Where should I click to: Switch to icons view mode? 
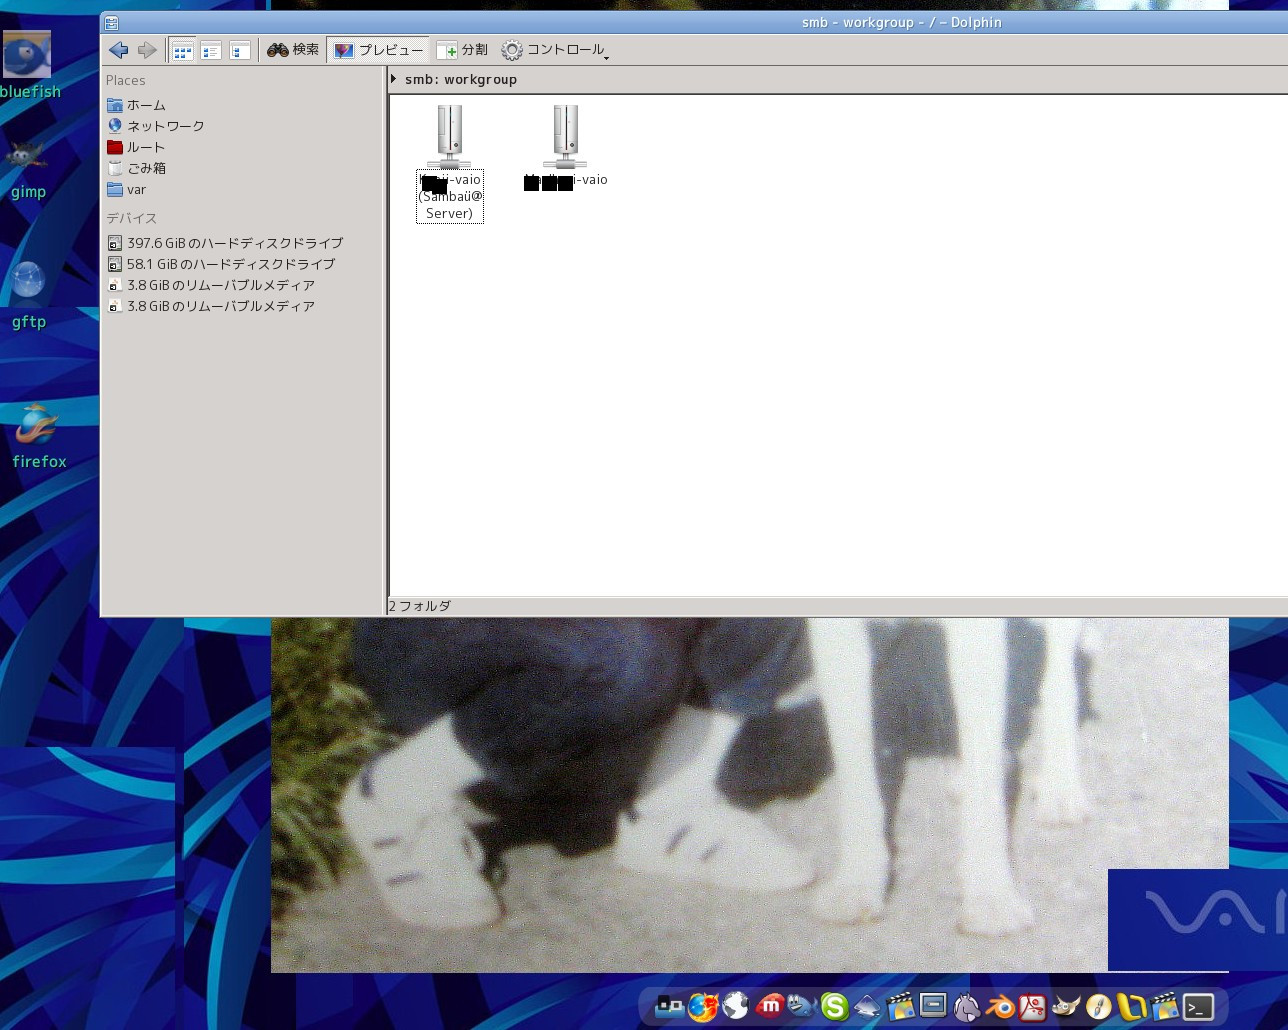coord(182,50)
